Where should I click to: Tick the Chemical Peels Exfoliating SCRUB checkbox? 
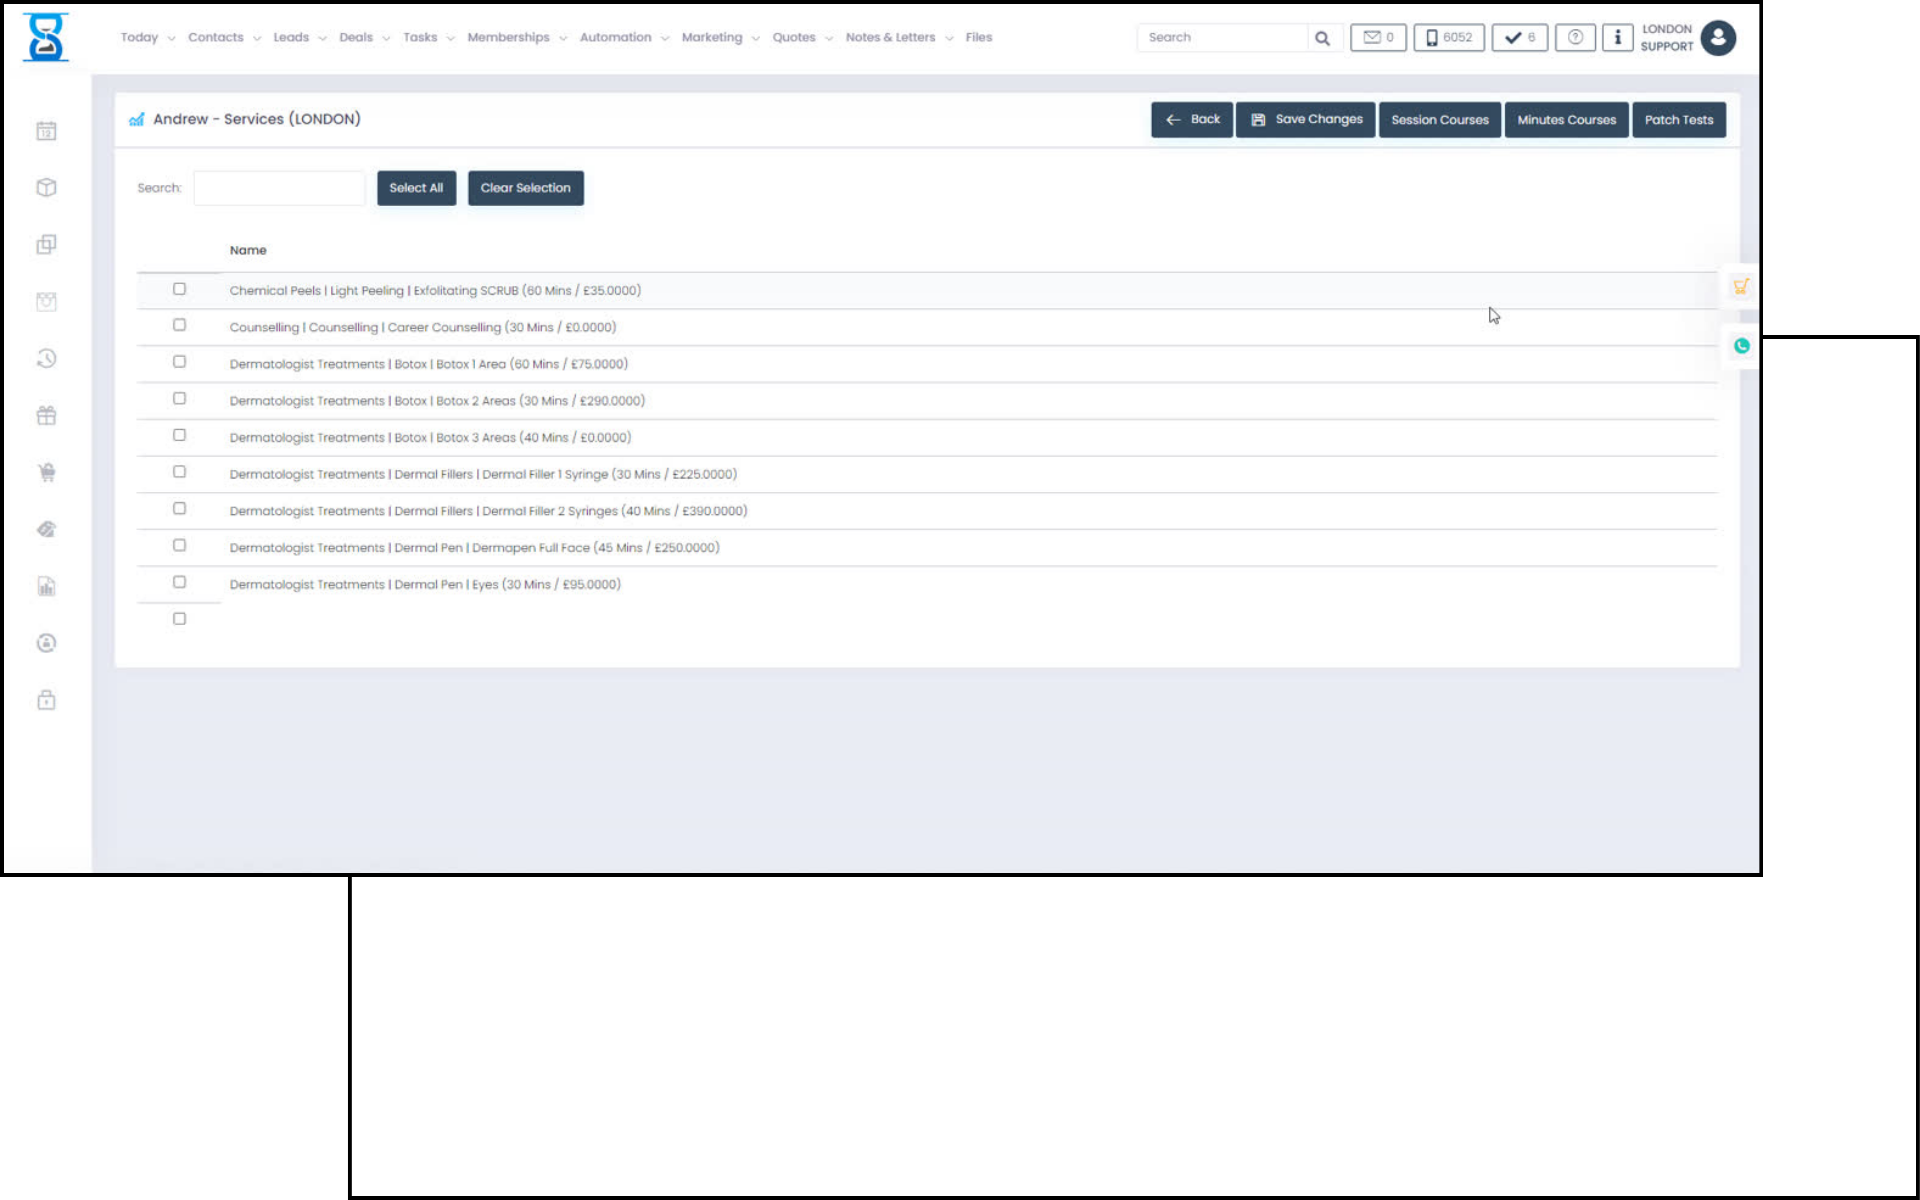pyautogui.click(x=179, y=289)
